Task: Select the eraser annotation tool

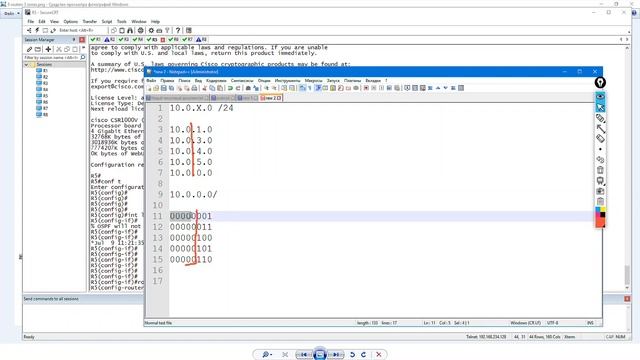Action: click(x=600, y=139)
